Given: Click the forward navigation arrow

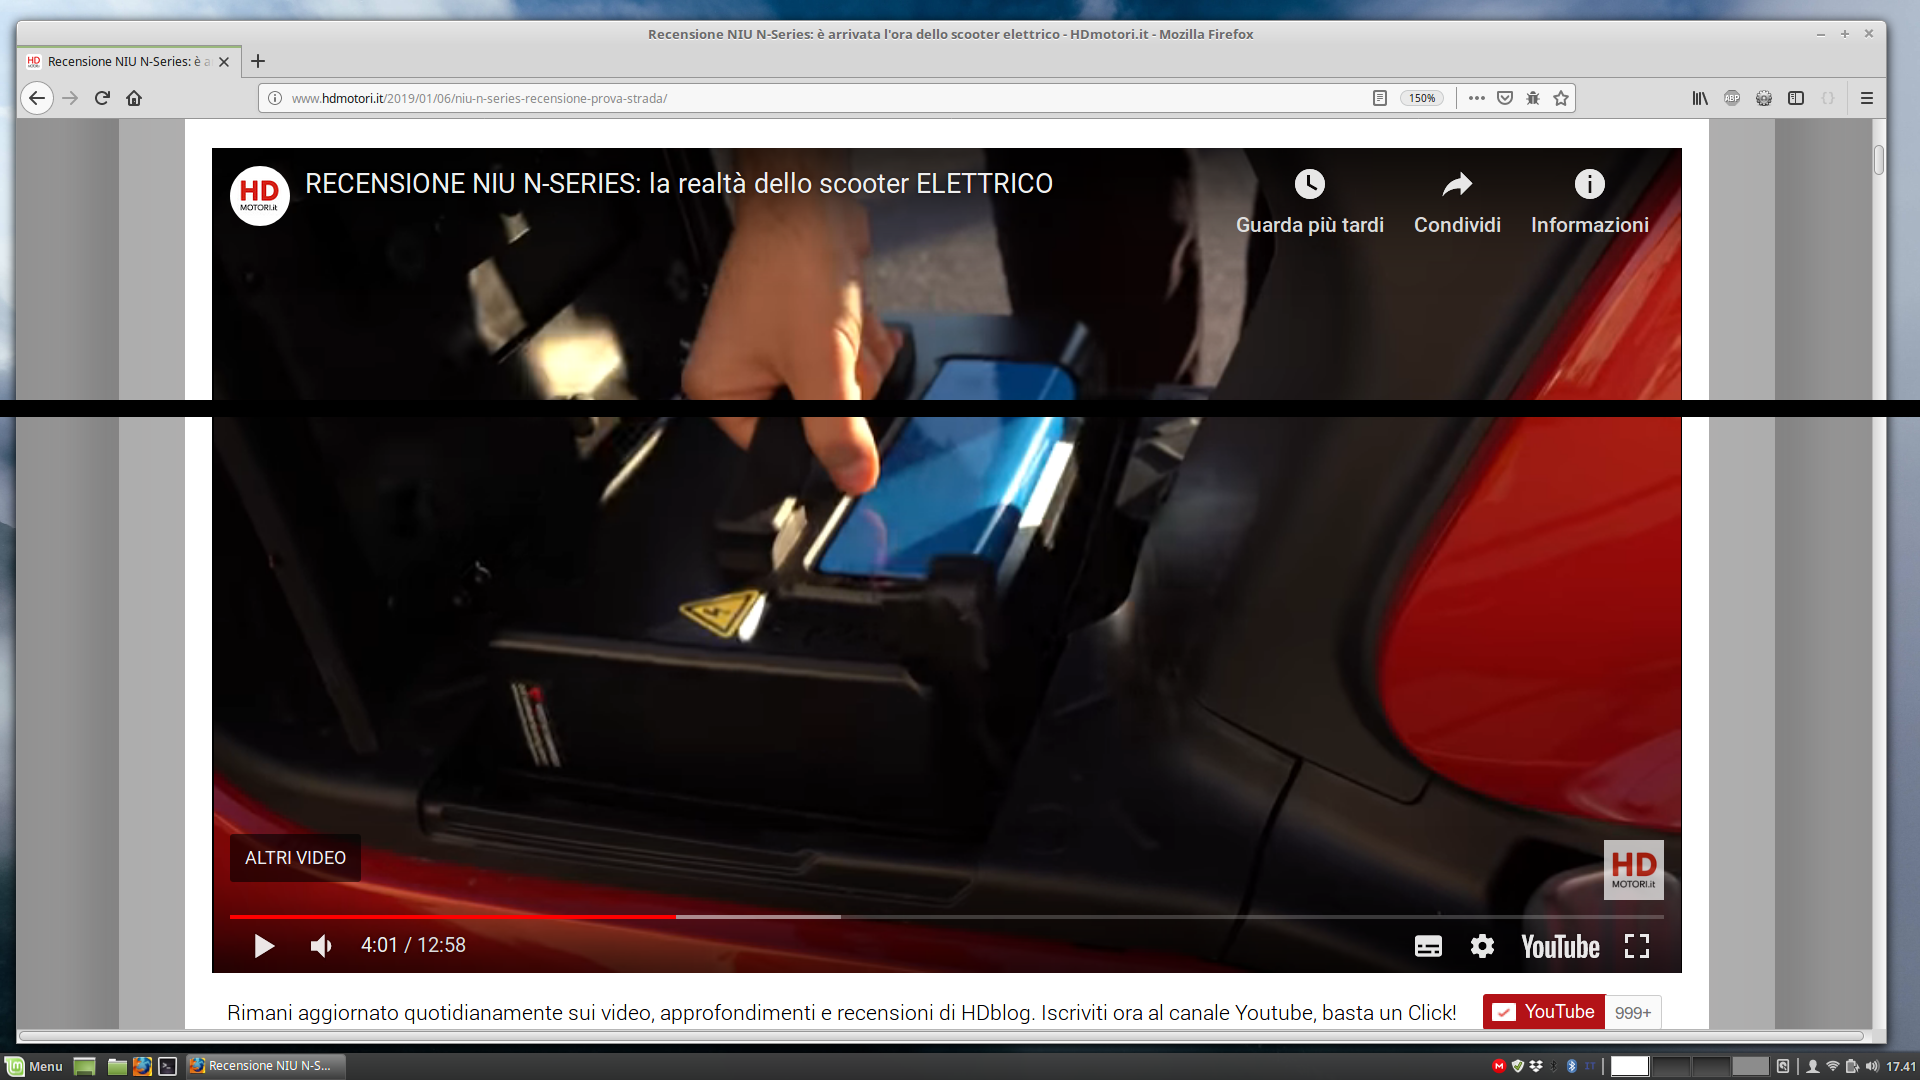Looking at the screenshot, I should tap(70, 98).
